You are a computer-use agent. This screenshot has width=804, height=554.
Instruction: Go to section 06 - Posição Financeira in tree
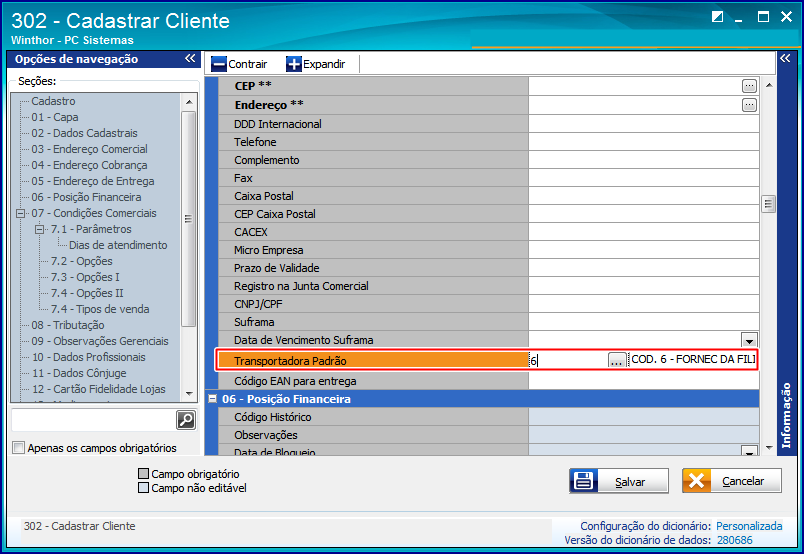point(86,197)
